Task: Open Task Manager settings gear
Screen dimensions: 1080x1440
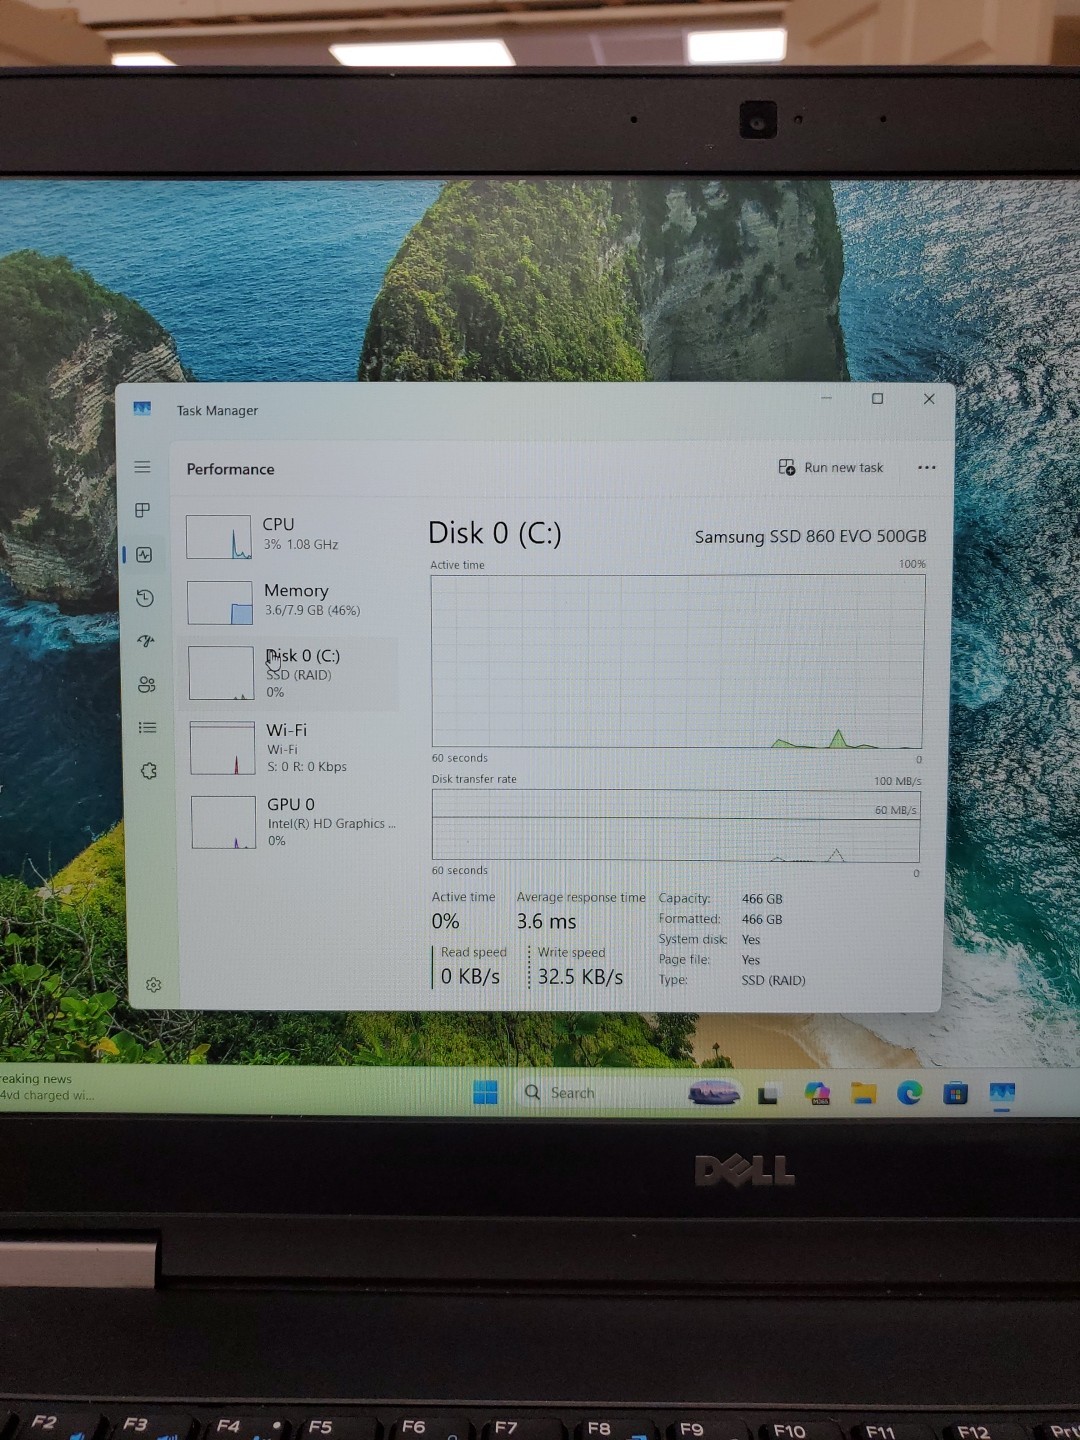Action: (x=154, y=985)
